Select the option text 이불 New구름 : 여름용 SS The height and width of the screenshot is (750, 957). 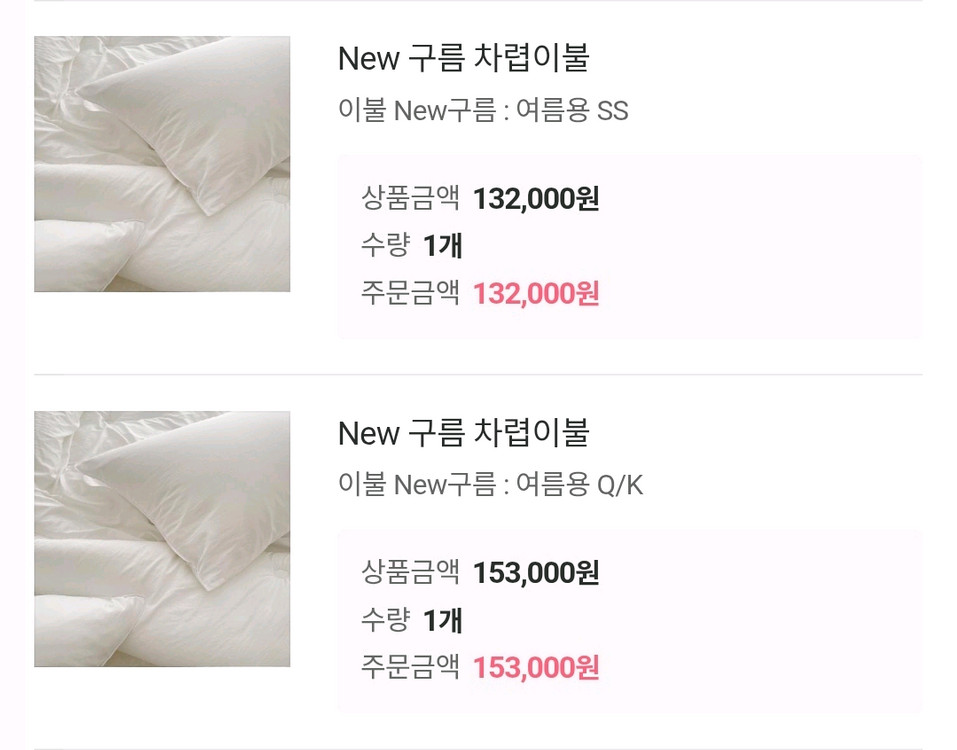(483, 111)
